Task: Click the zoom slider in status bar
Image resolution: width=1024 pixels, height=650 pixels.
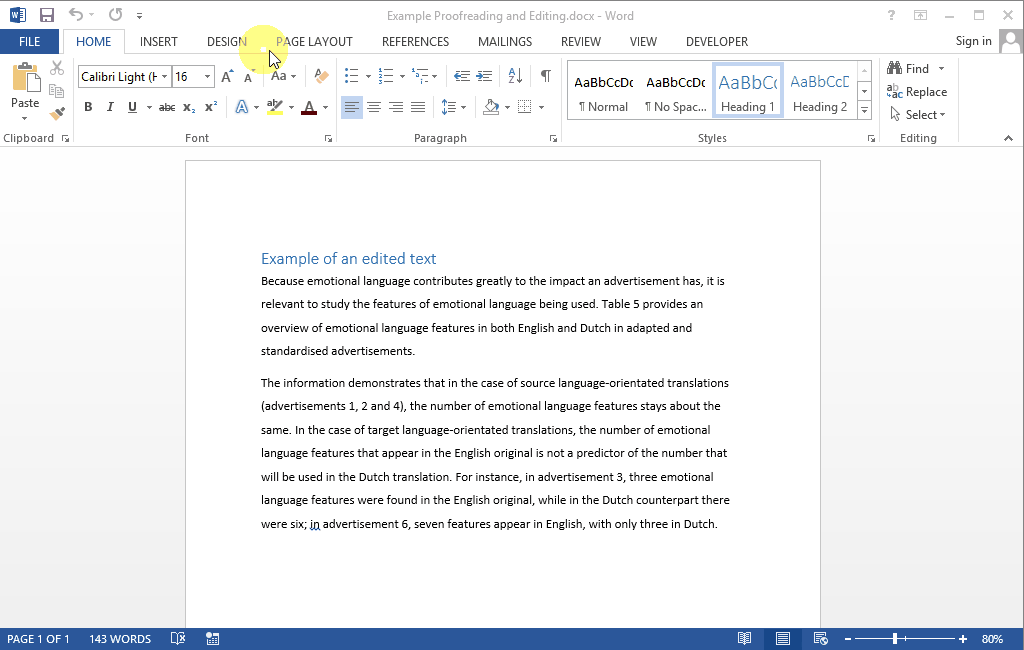Action: click(x=894, y=639)
